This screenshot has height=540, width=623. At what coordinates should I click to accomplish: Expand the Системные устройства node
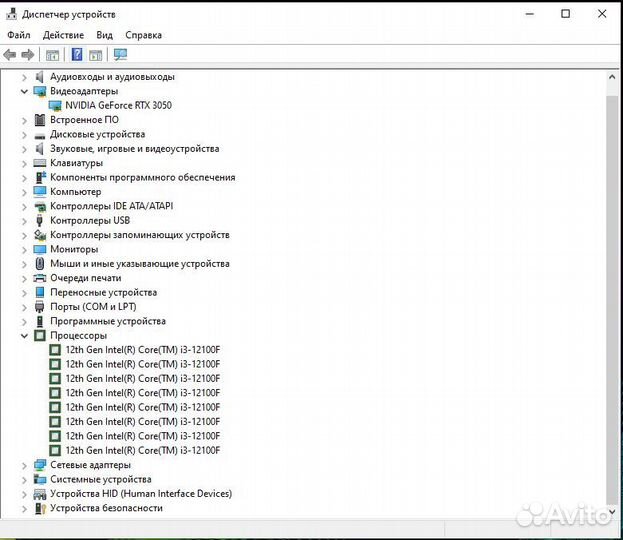click(x=24, y=480)
